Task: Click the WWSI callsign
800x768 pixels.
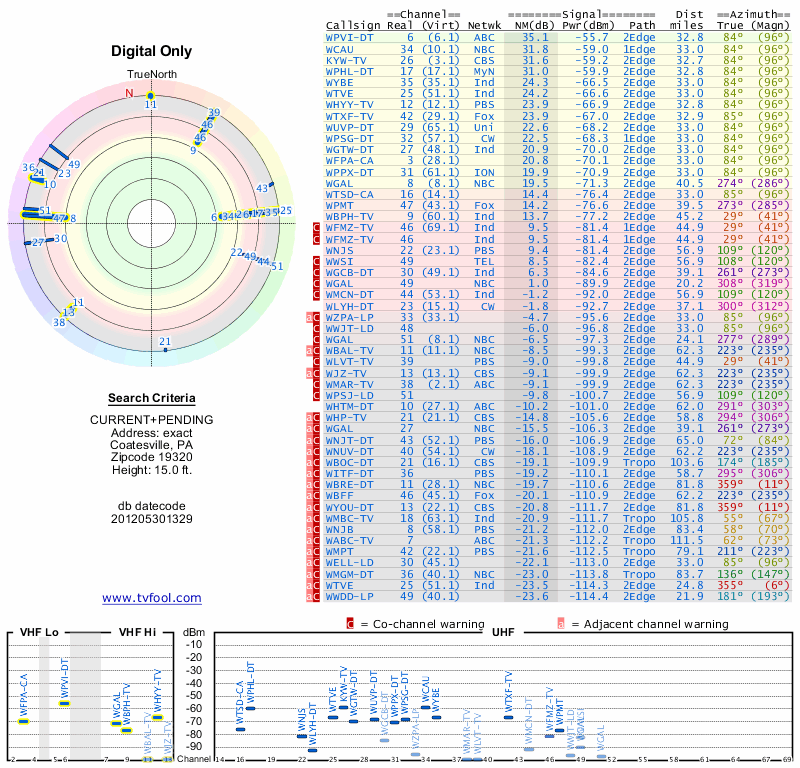Action: [340, 261]
